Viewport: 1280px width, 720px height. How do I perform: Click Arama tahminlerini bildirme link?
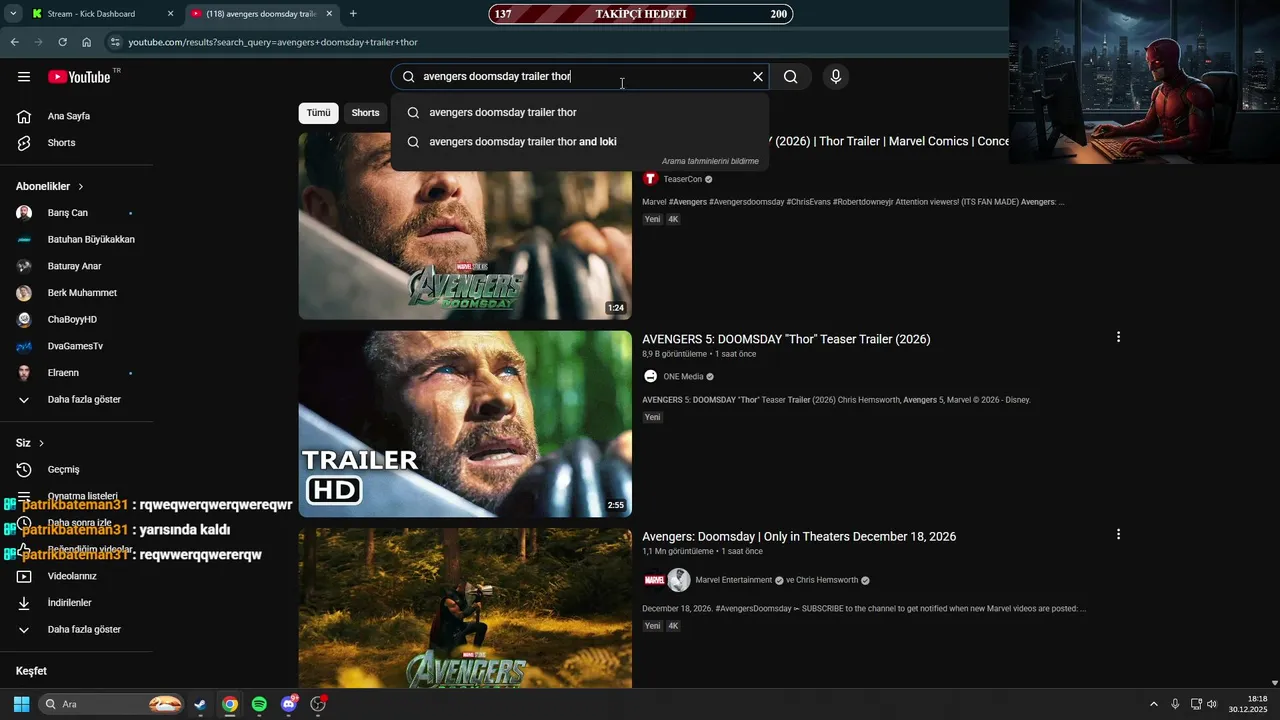[710, 161]
